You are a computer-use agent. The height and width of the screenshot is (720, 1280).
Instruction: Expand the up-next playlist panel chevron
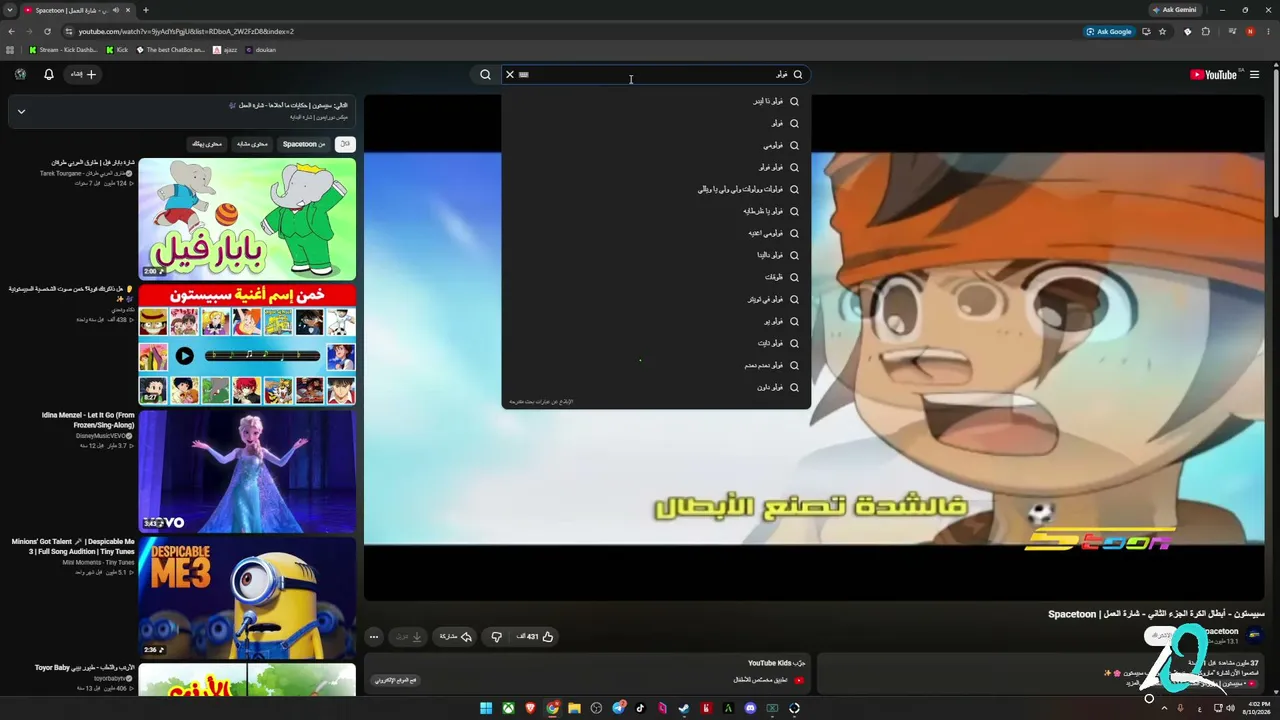pyautogui.click(x=21, y=111)
